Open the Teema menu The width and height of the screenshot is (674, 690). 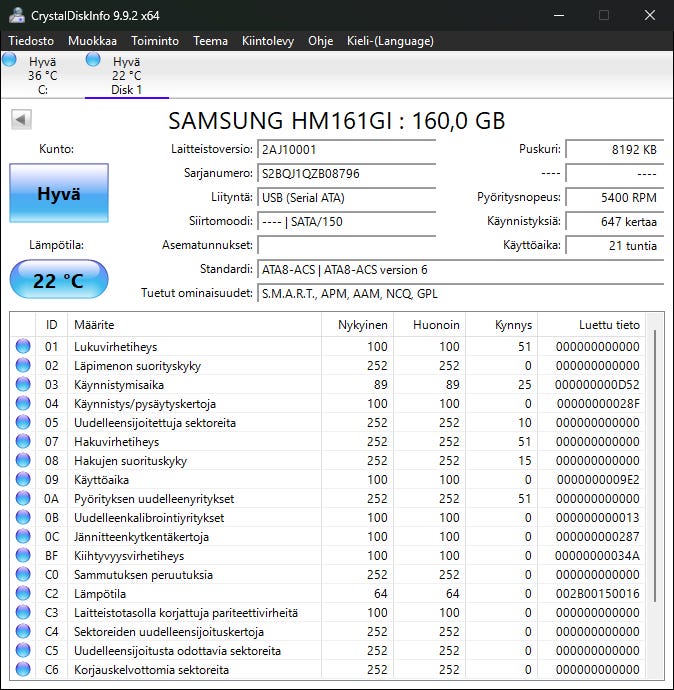click(x=210, y=41)
